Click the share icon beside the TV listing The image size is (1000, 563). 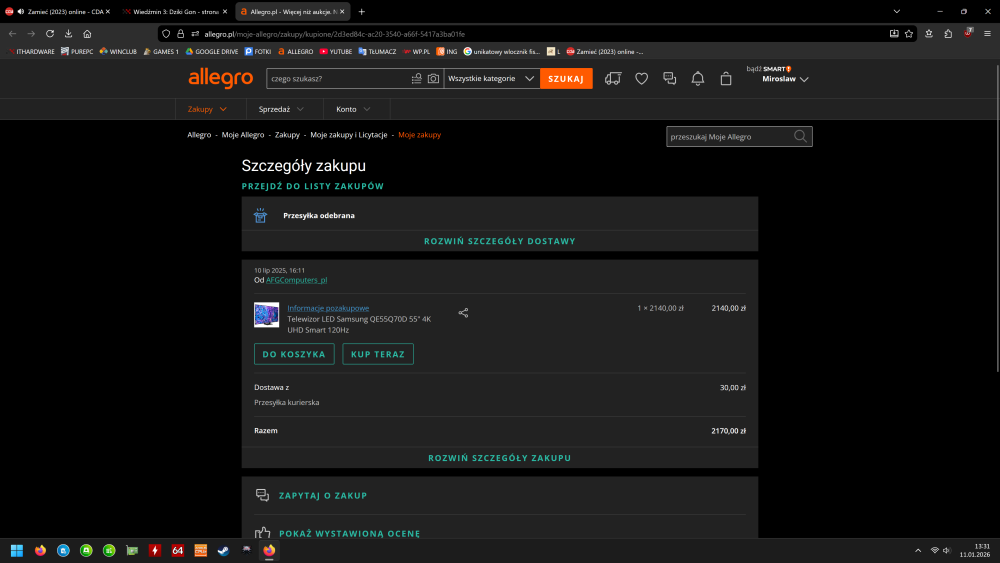tap(463, 312)
